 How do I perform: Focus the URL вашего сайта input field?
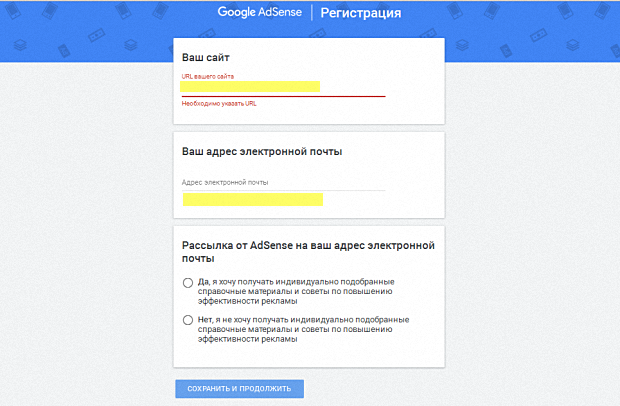283,87
